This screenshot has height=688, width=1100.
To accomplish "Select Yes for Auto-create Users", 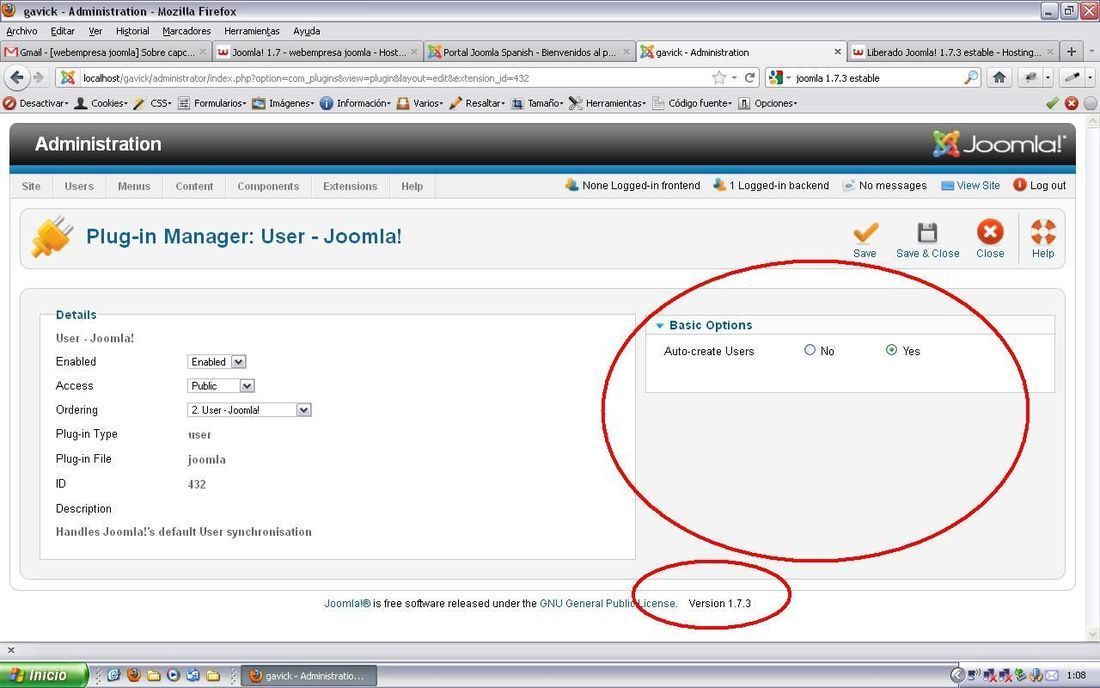I will [891, 349].
